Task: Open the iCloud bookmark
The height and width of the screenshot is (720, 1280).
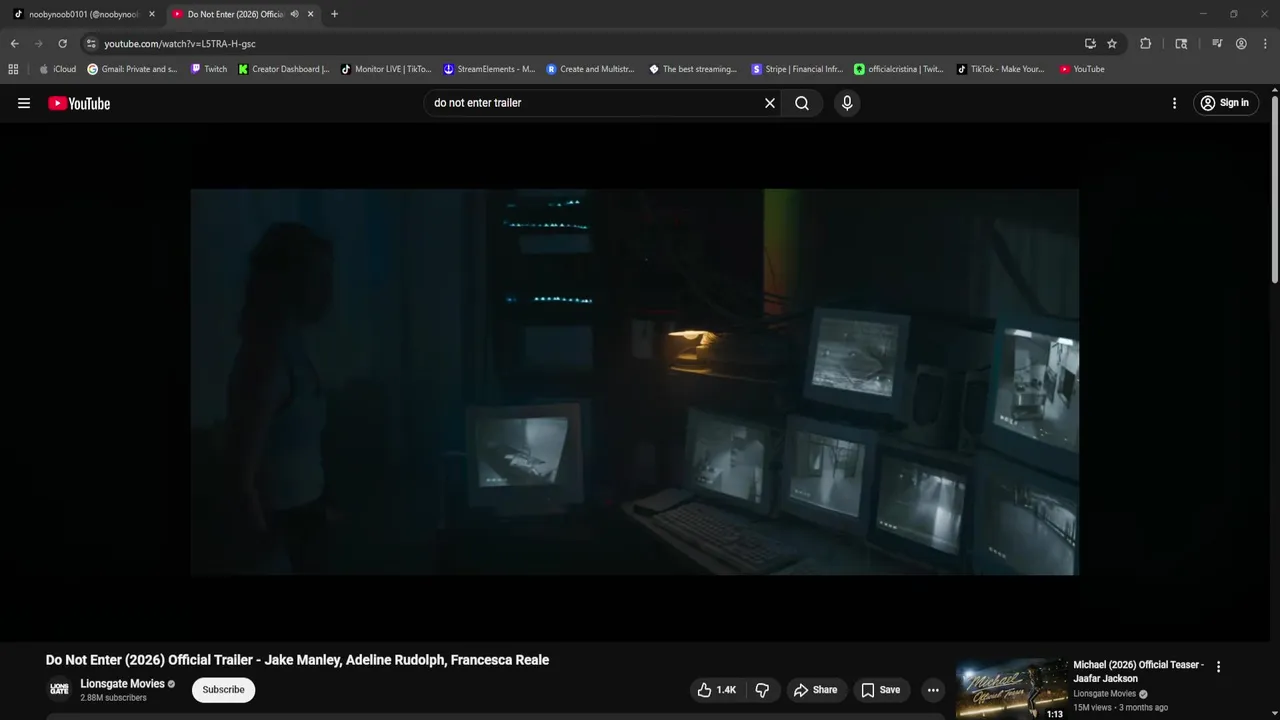Action: (x=57, y=69)
